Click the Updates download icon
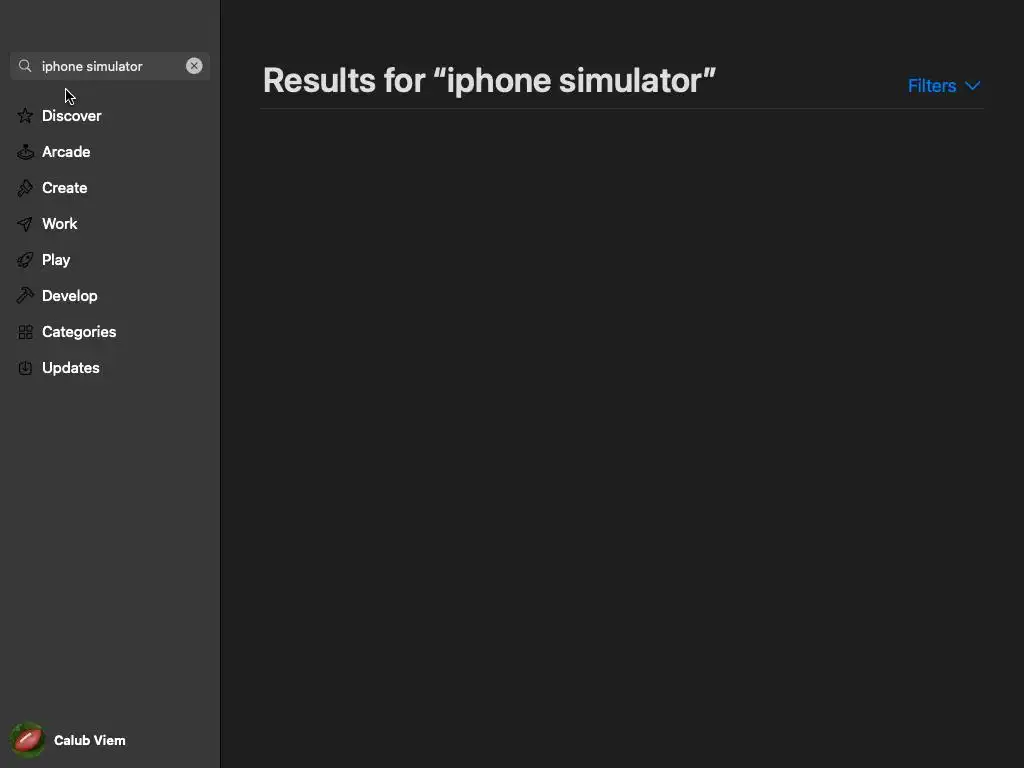 tap(25, 368)
